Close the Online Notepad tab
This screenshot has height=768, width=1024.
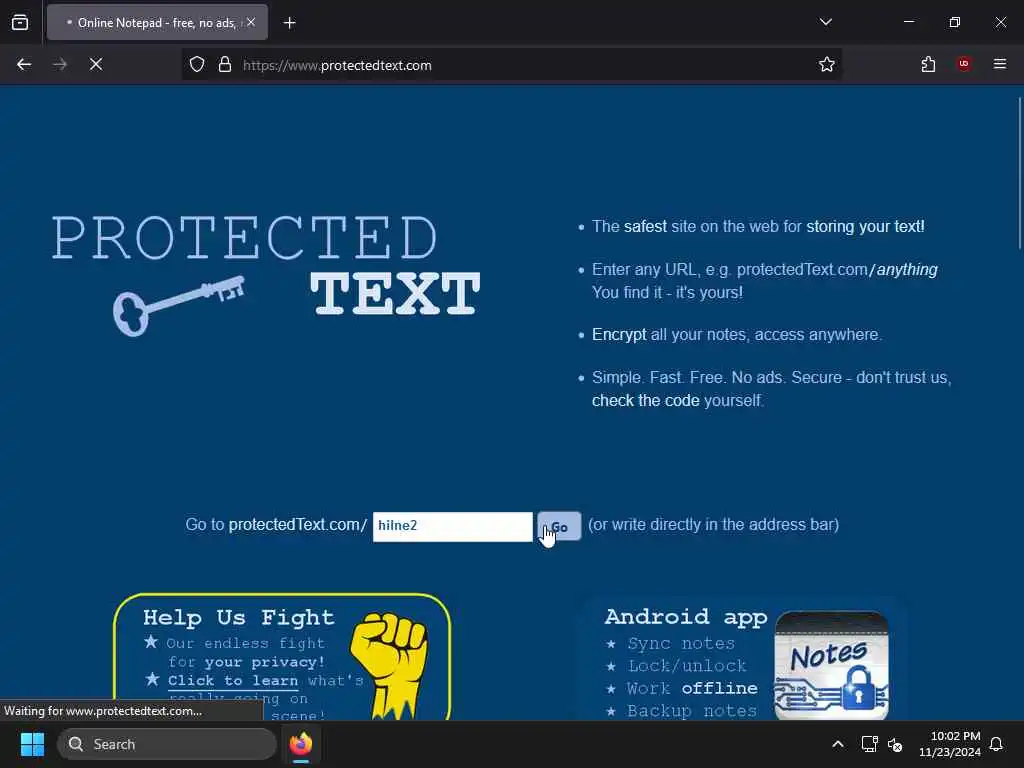[x=251, y=22]
